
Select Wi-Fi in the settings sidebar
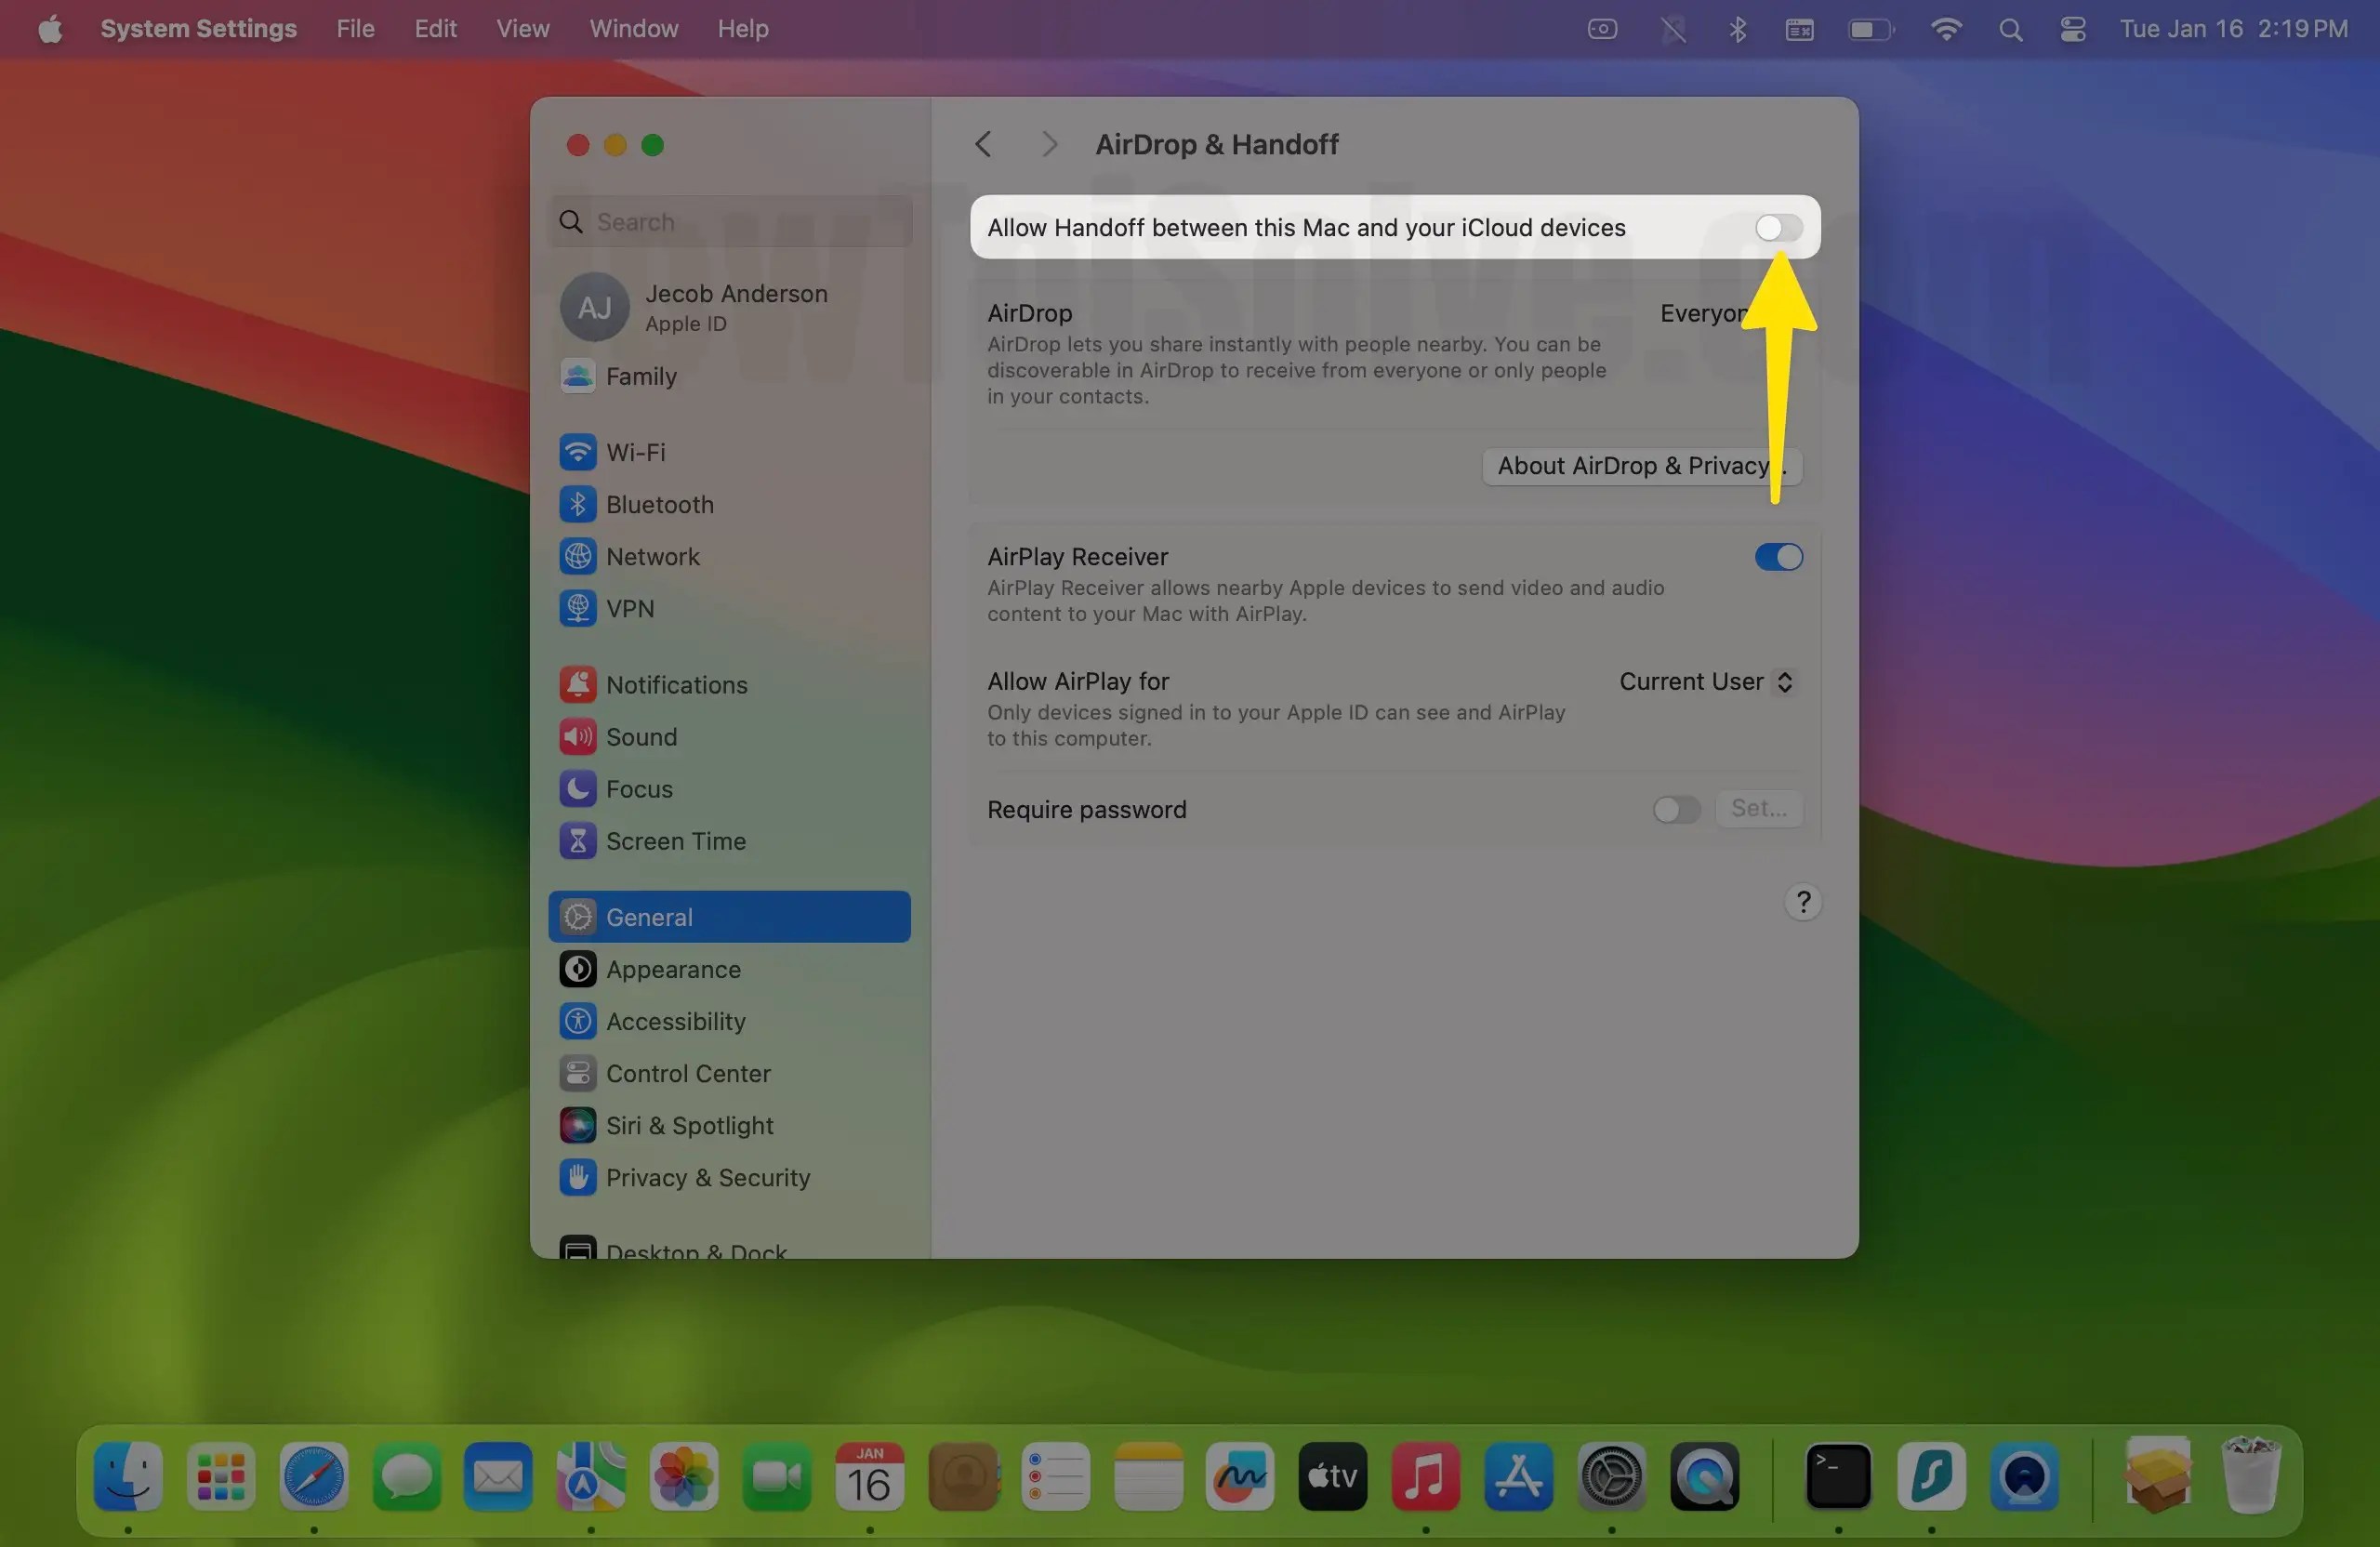pos(635,452)
